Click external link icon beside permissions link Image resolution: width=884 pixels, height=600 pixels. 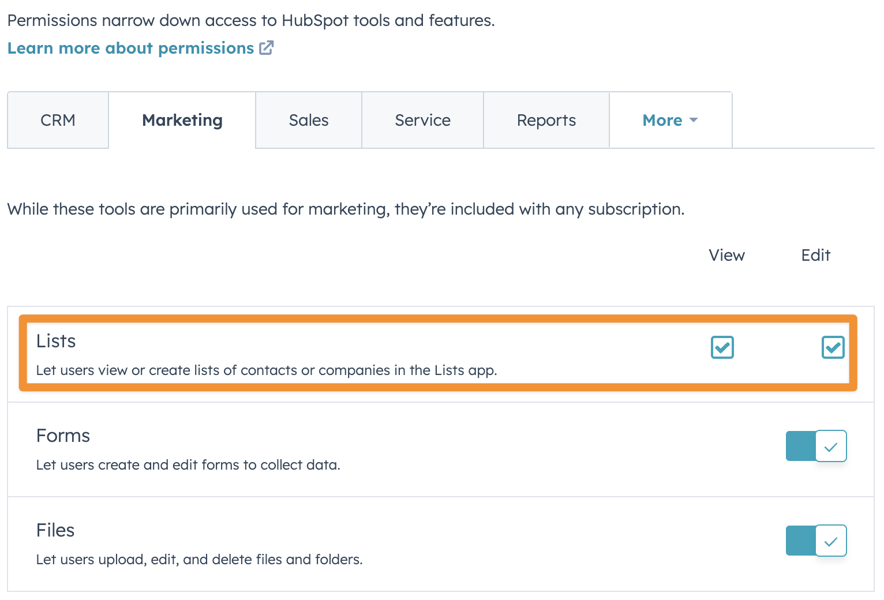click(x=266, y=48)
